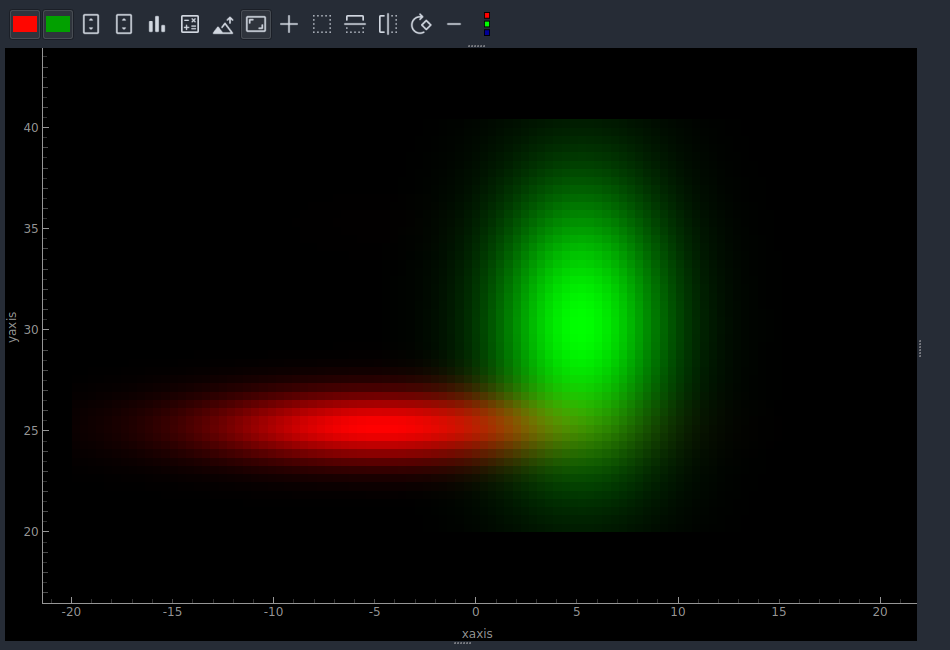Click the y-axis tick label 30

[x=31, y=330]
